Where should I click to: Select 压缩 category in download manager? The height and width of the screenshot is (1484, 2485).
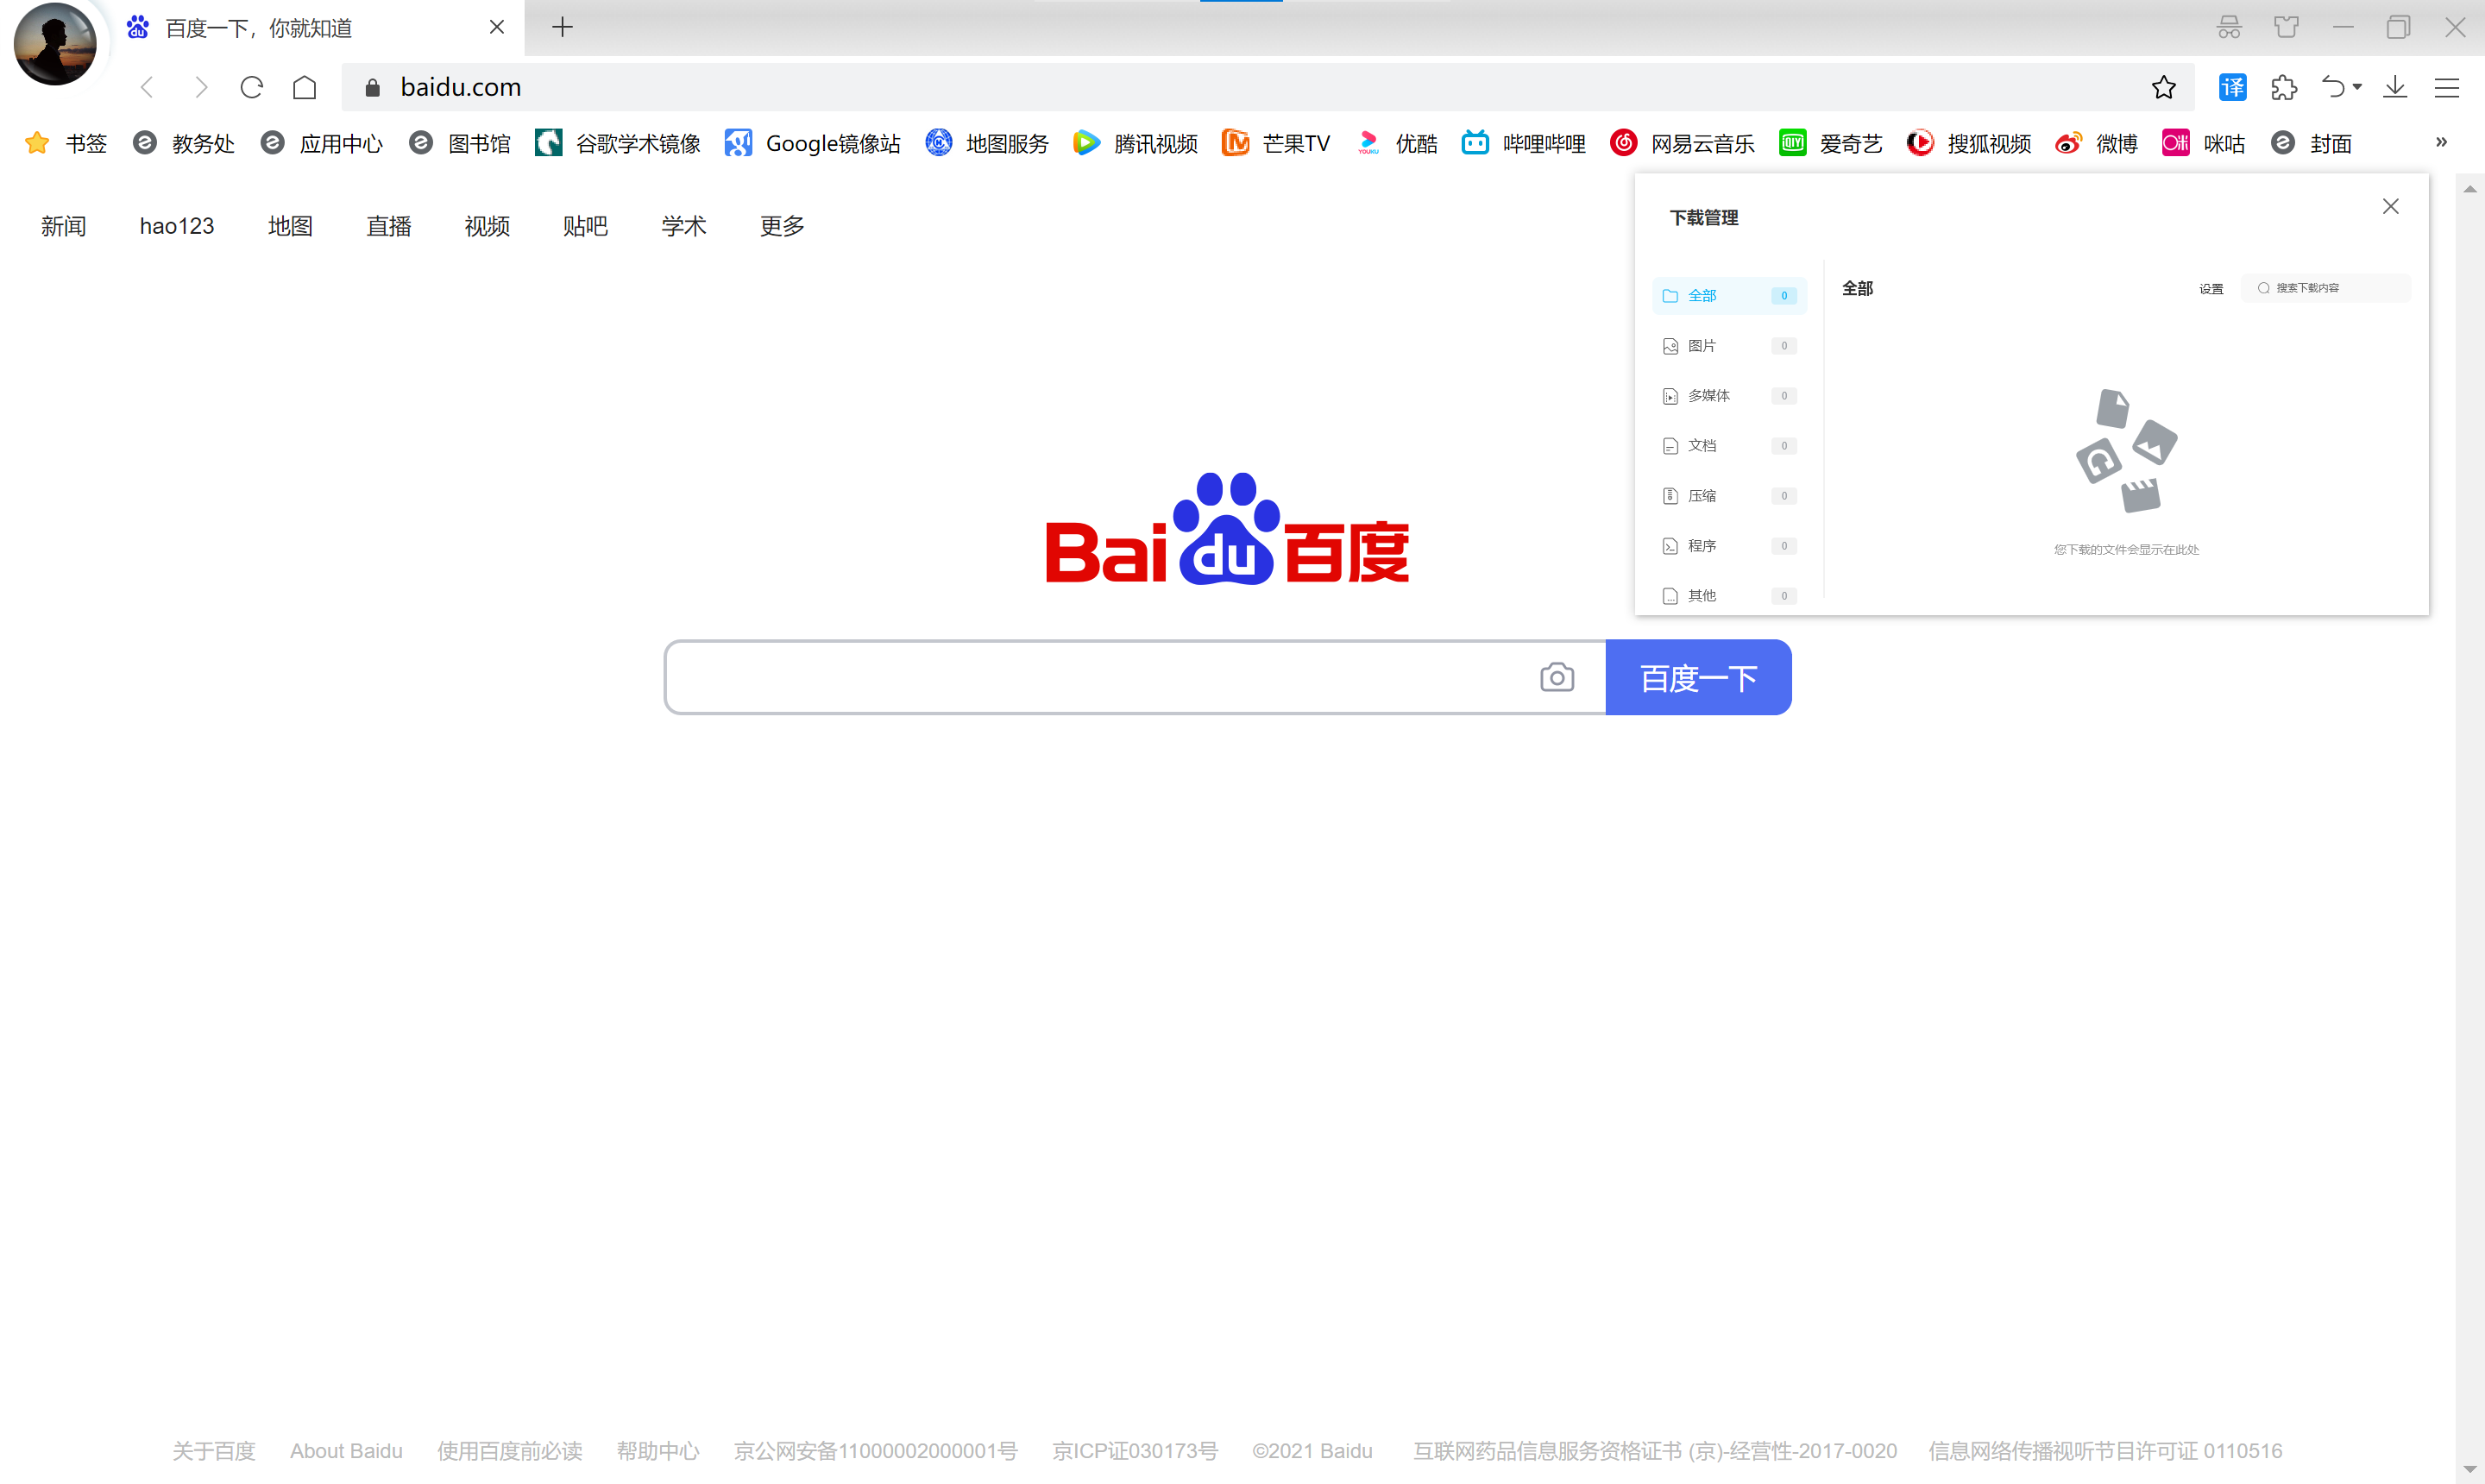coord(1729,495)
